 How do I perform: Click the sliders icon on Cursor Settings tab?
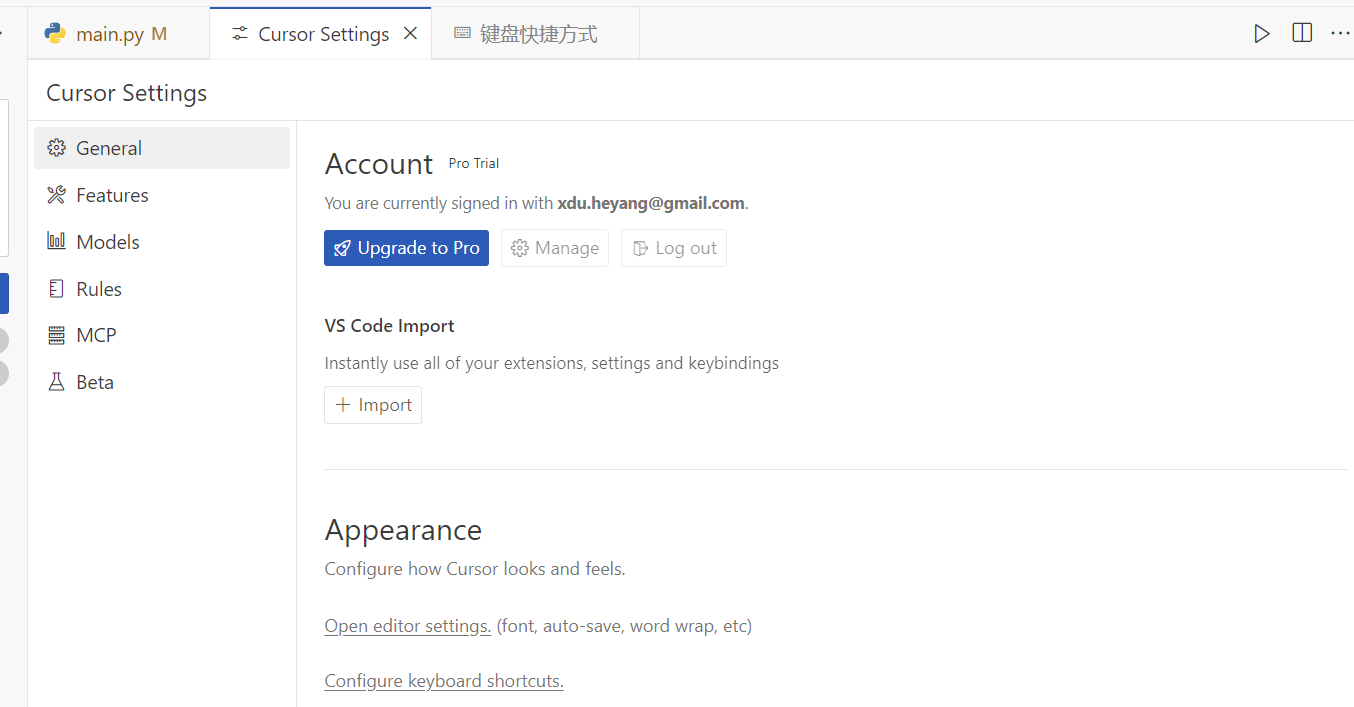click(240, 34)
